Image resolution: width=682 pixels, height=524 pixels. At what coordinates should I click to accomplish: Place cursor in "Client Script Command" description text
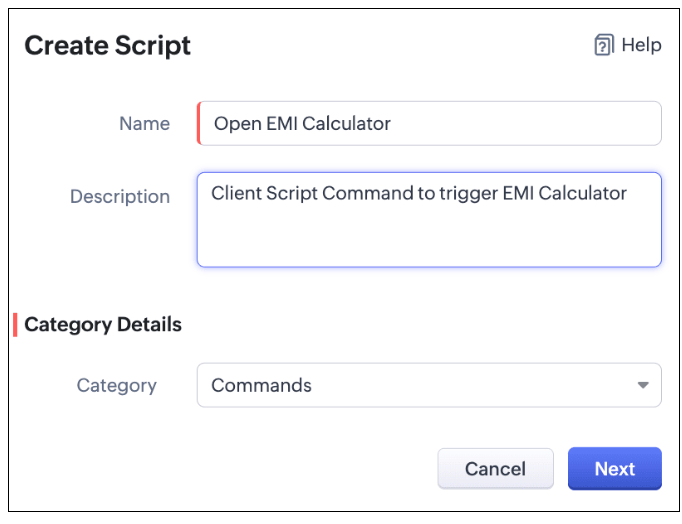(x=322, y=193)
